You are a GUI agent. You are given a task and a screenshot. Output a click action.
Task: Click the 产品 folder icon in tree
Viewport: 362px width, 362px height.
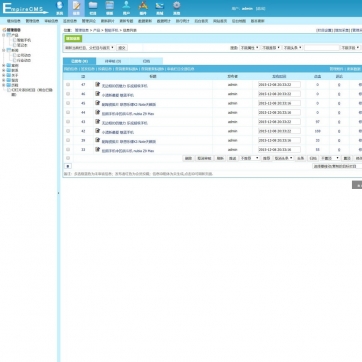point(8,35)
